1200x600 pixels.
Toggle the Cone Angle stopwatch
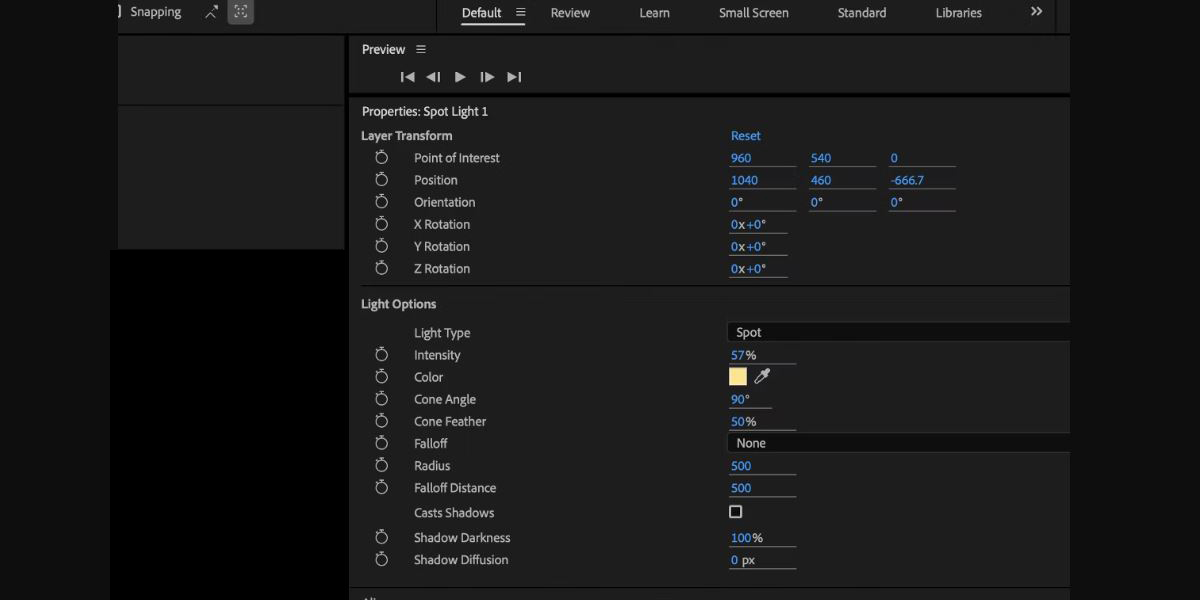pos(381,399)
